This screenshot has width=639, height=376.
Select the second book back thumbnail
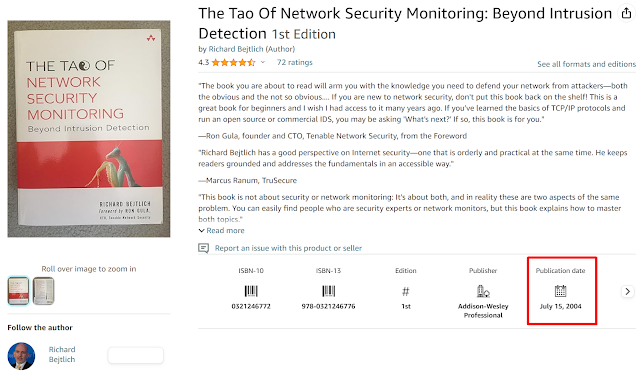point(43,291)
